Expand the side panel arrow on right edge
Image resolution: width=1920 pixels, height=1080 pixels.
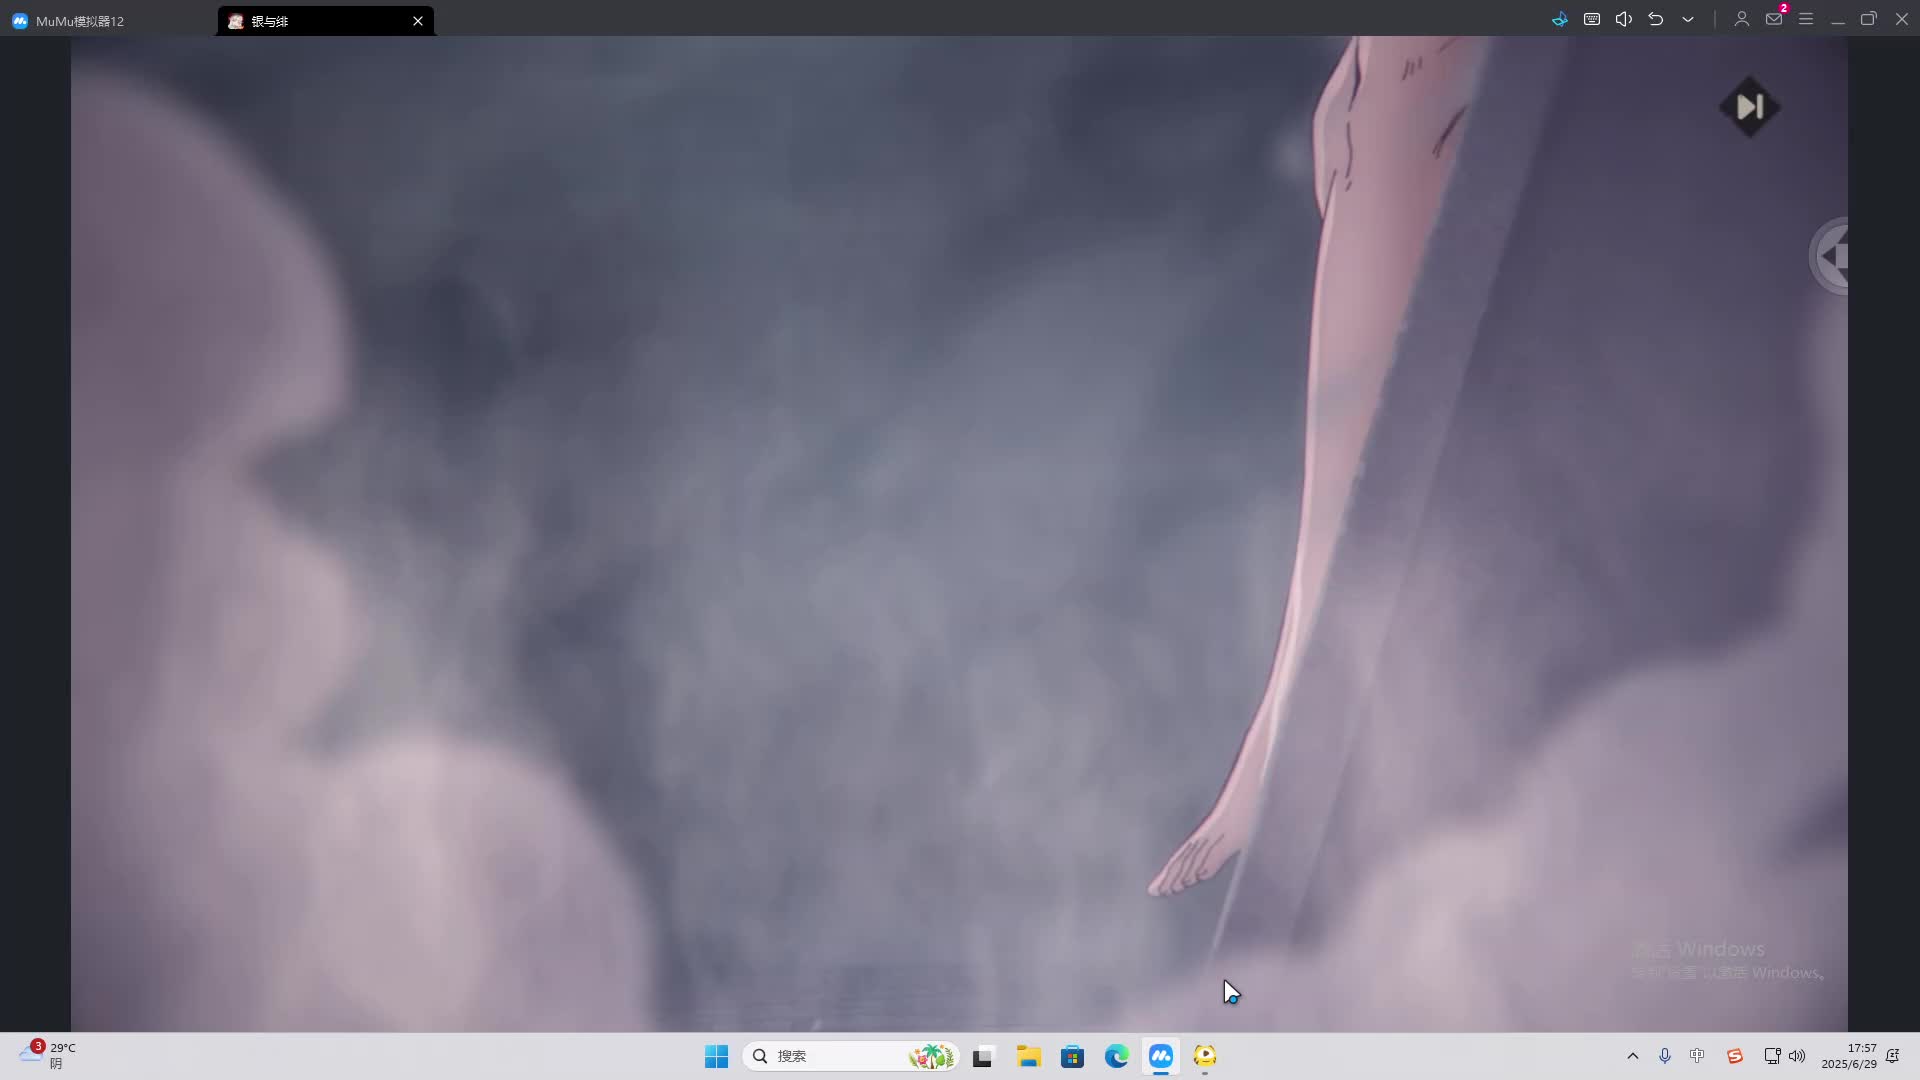point(1832,256)
